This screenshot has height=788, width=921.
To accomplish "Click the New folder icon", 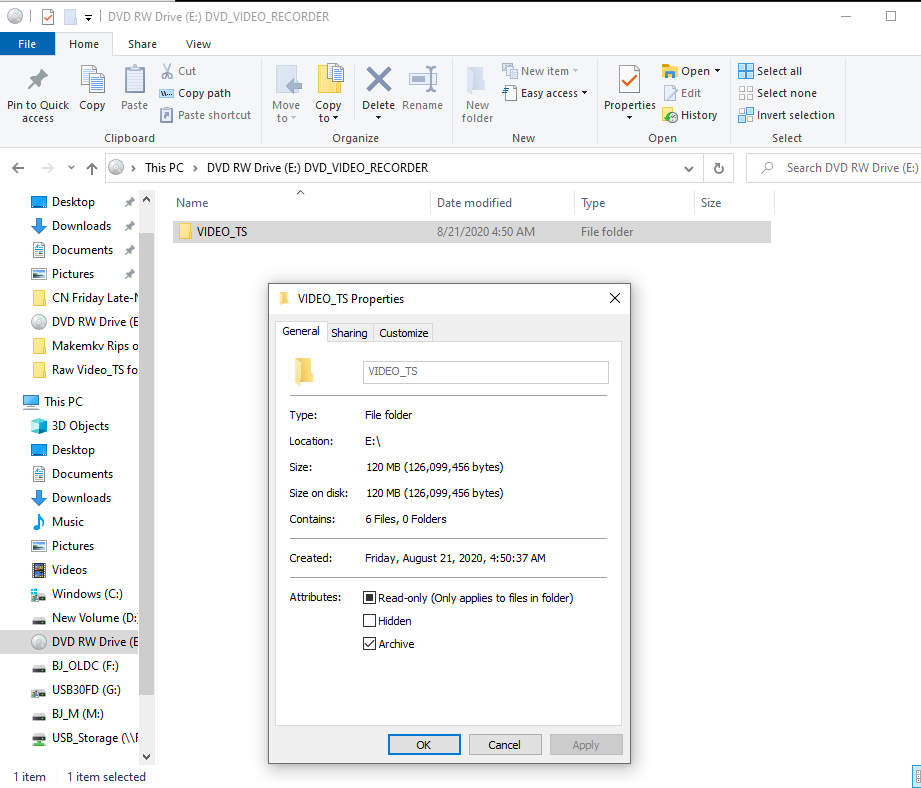I will tap(477, 80).
